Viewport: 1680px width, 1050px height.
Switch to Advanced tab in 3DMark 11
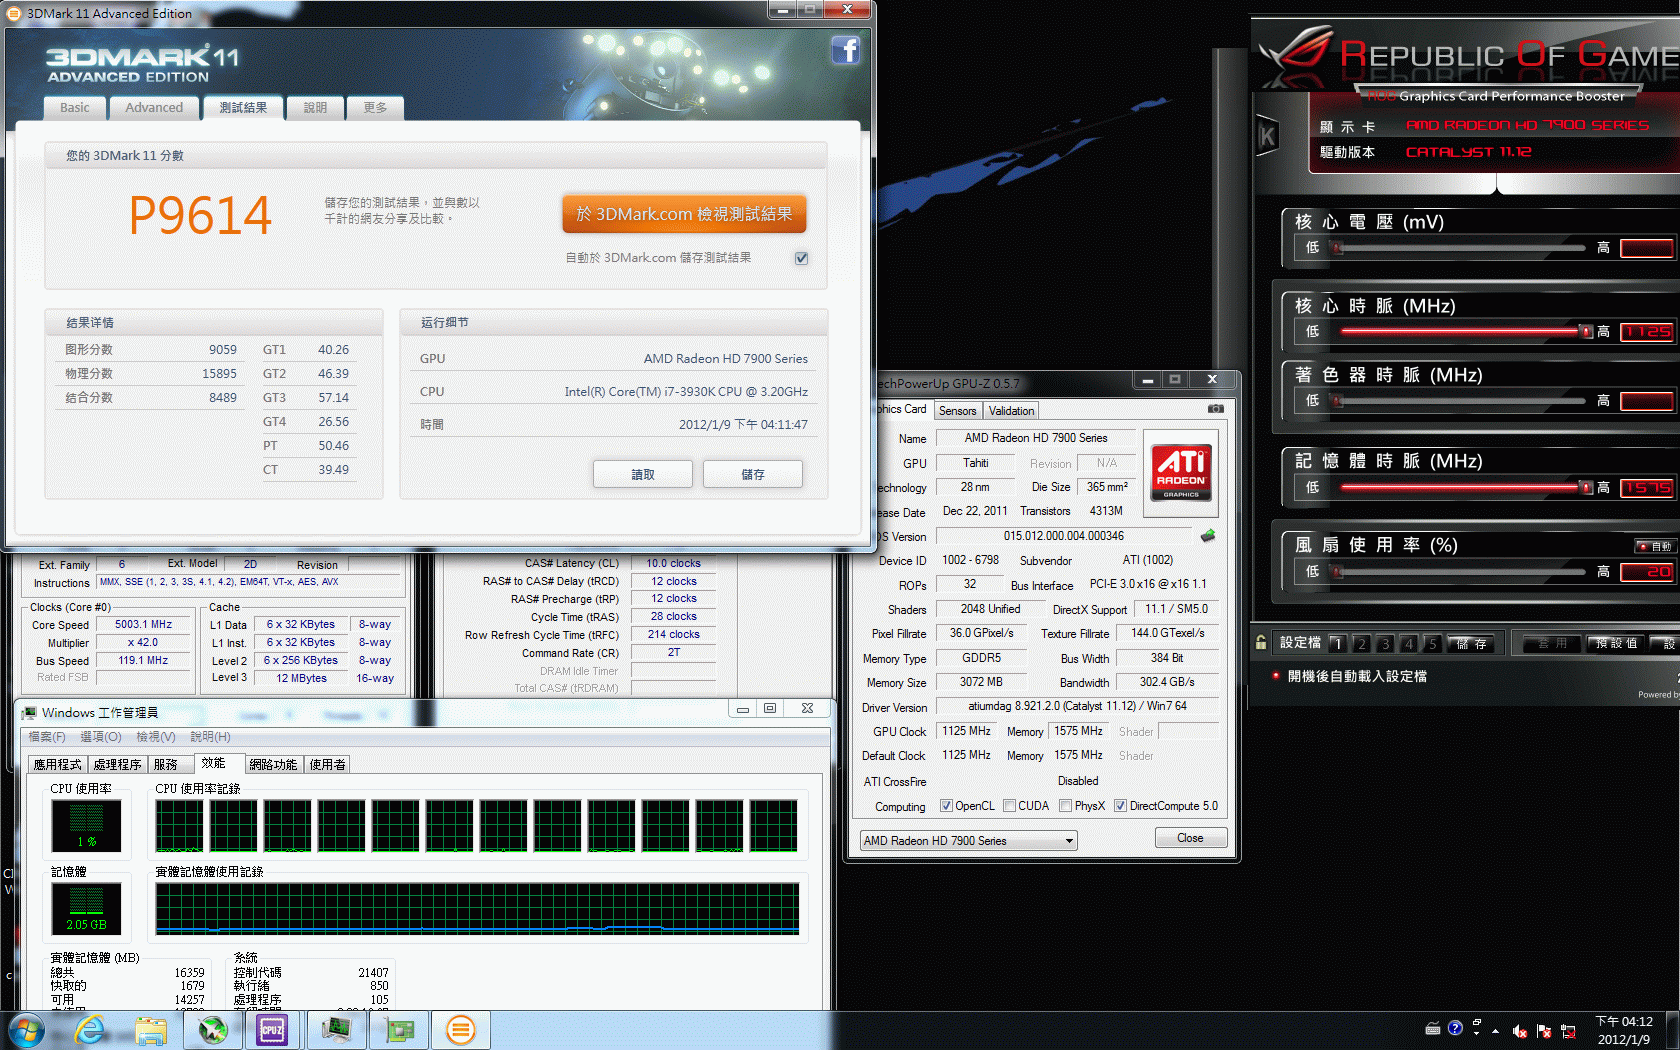tap(154, 108)
